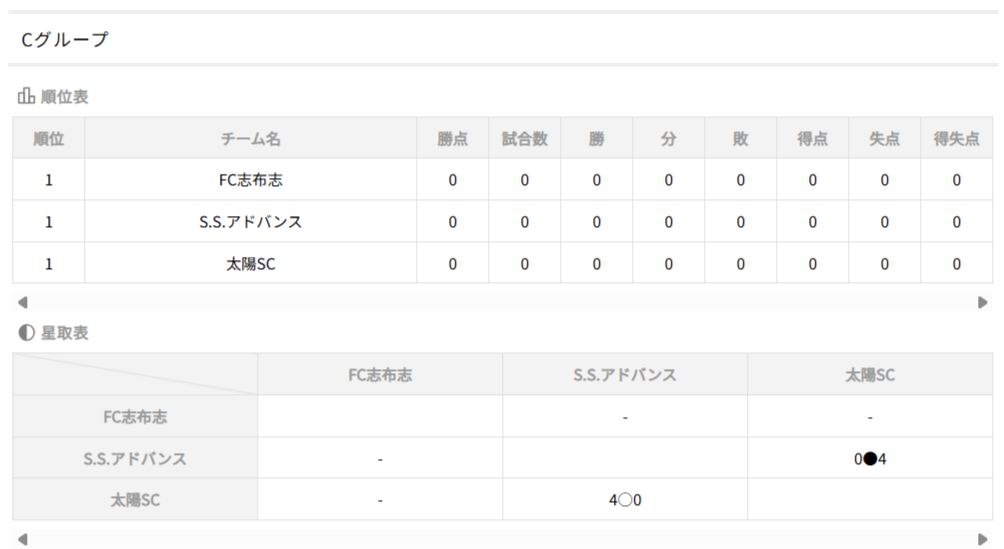The image size is (1004, 549).
Task: Click the 試合数 column header
Action: click(x=524, y=139)
